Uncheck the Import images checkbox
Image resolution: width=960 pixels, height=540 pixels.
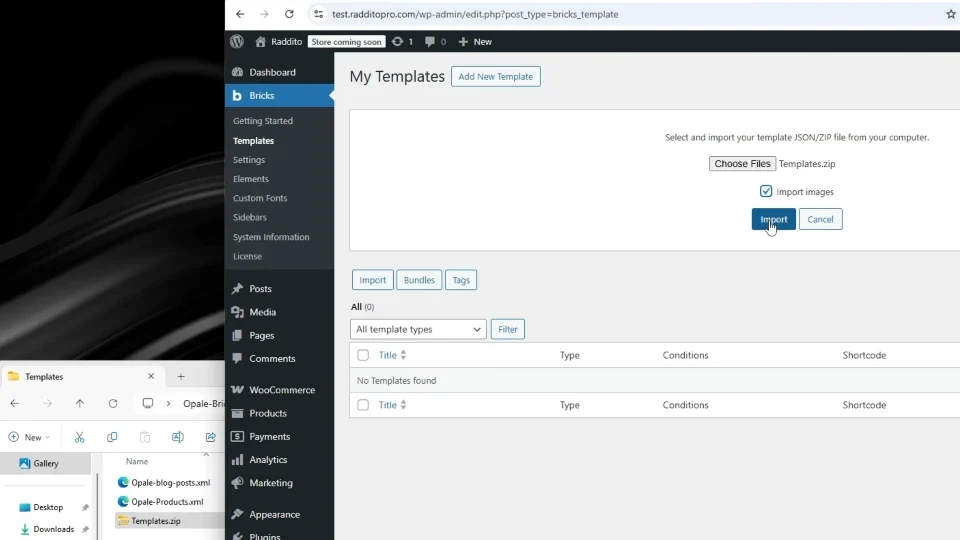[765, 192]
